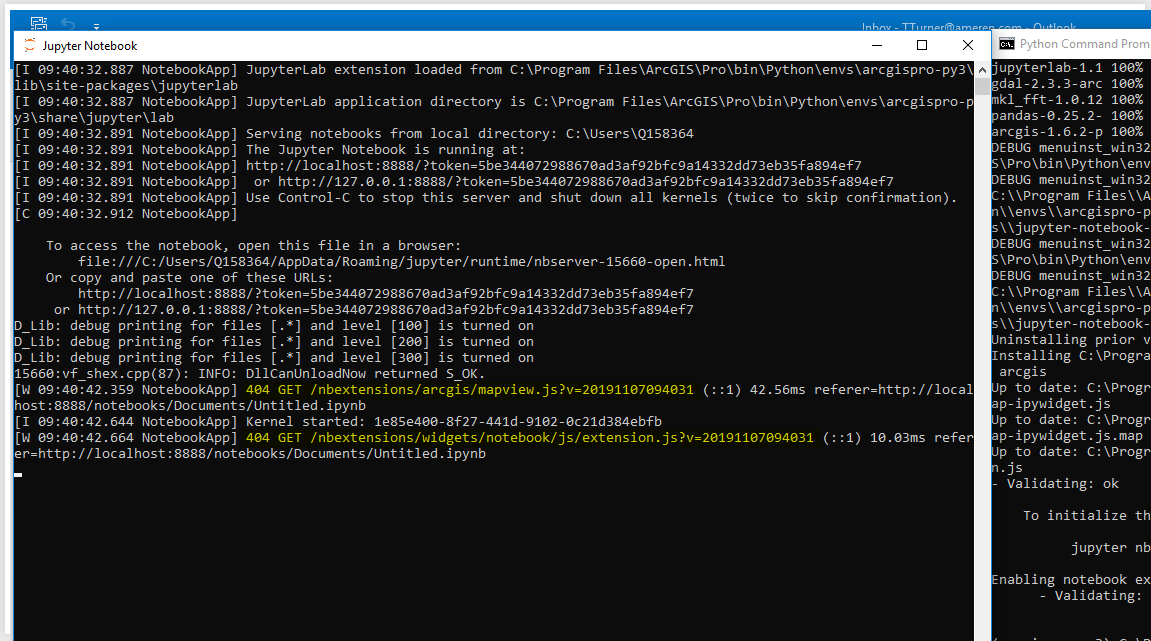Screen dimensions: 1151x641
Task: Click the debug printing 'level [300]' line
Action: [274, 358]
